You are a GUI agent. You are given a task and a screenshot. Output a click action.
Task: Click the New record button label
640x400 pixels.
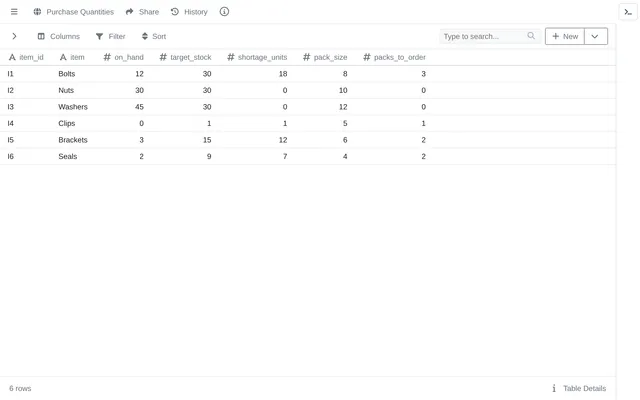pos(570,36)
